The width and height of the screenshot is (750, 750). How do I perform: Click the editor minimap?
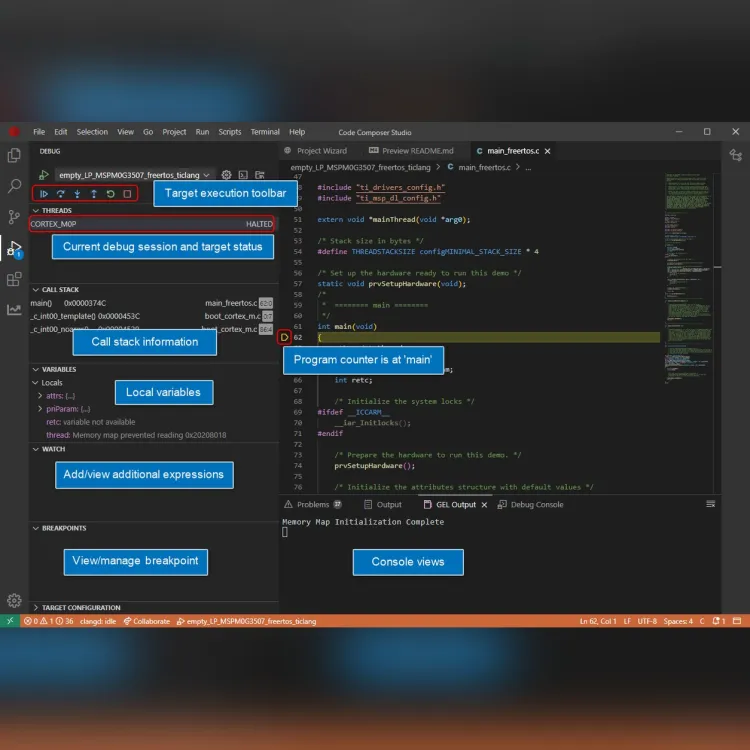tap(688, 277)
